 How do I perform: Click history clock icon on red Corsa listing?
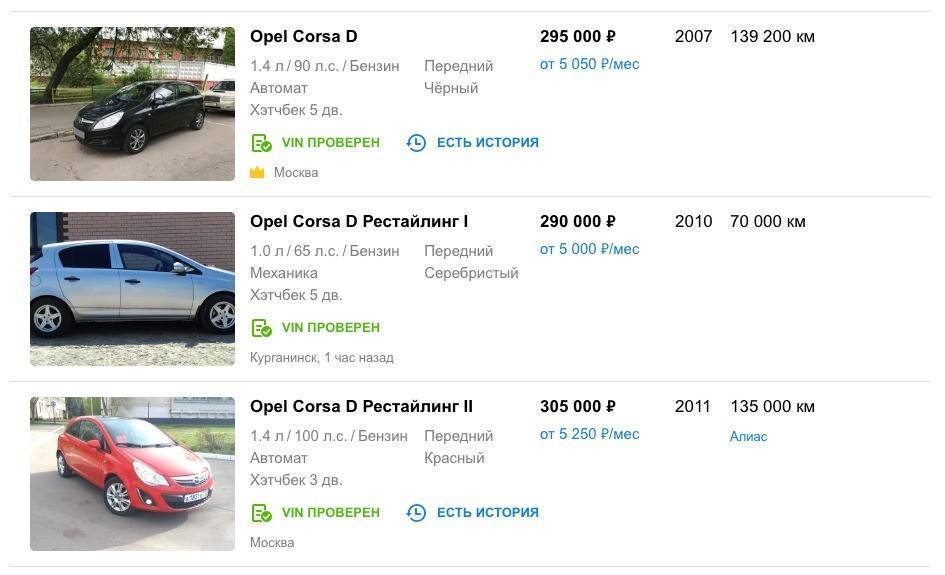tap(416, 513)
